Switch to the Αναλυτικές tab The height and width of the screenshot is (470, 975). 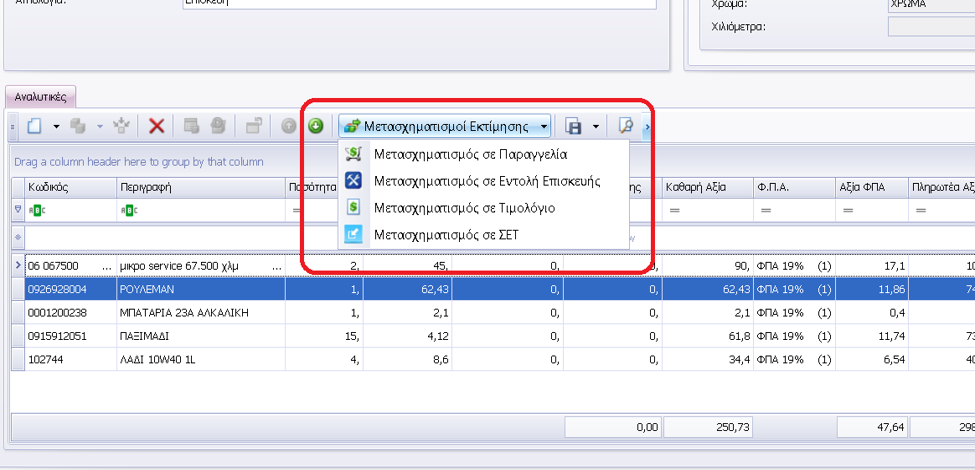tap(40, 97)
